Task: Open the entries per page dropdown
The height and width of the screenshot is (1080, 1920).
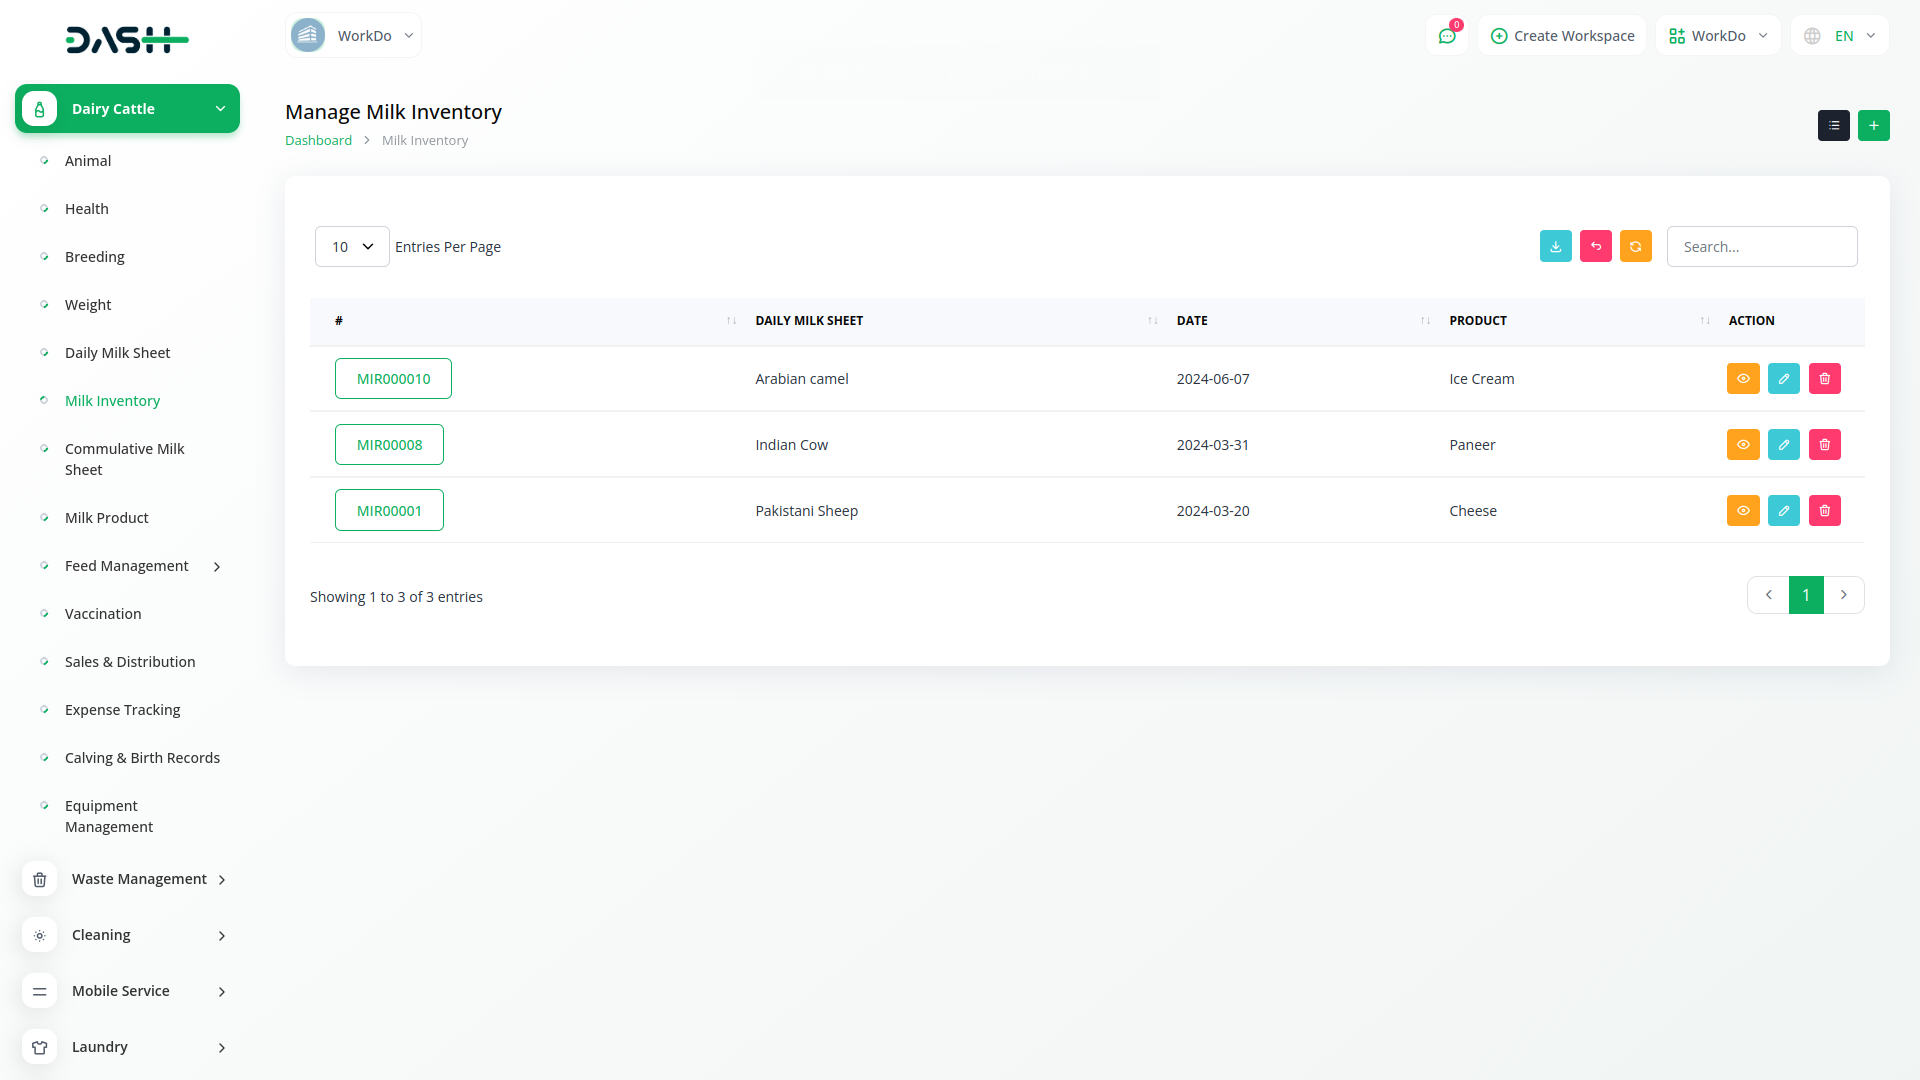Action: pyautogui.click(x=352, y=247)
